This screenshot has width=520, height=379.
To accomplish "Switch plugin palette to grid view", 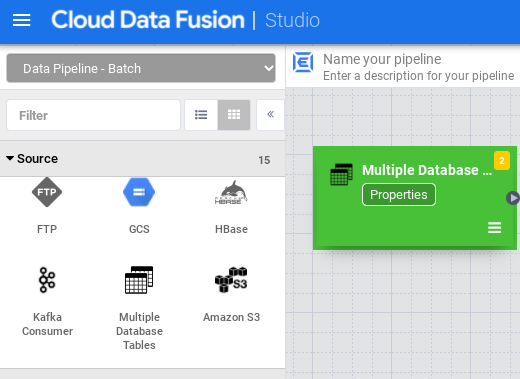I will coord(234,115).
